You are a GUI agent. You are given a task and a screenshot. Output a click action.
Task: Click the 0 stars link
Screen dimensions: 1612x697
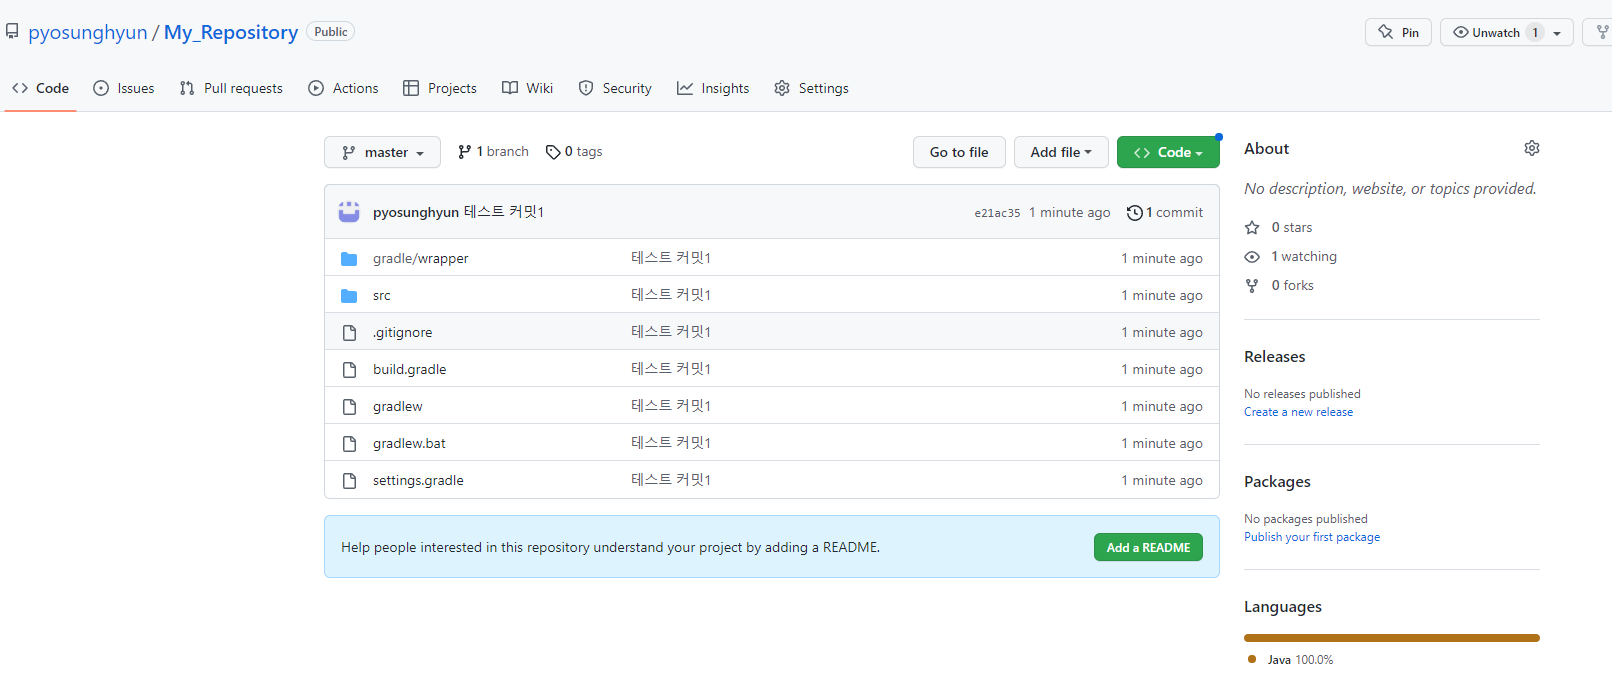[x=1278, y=228]
